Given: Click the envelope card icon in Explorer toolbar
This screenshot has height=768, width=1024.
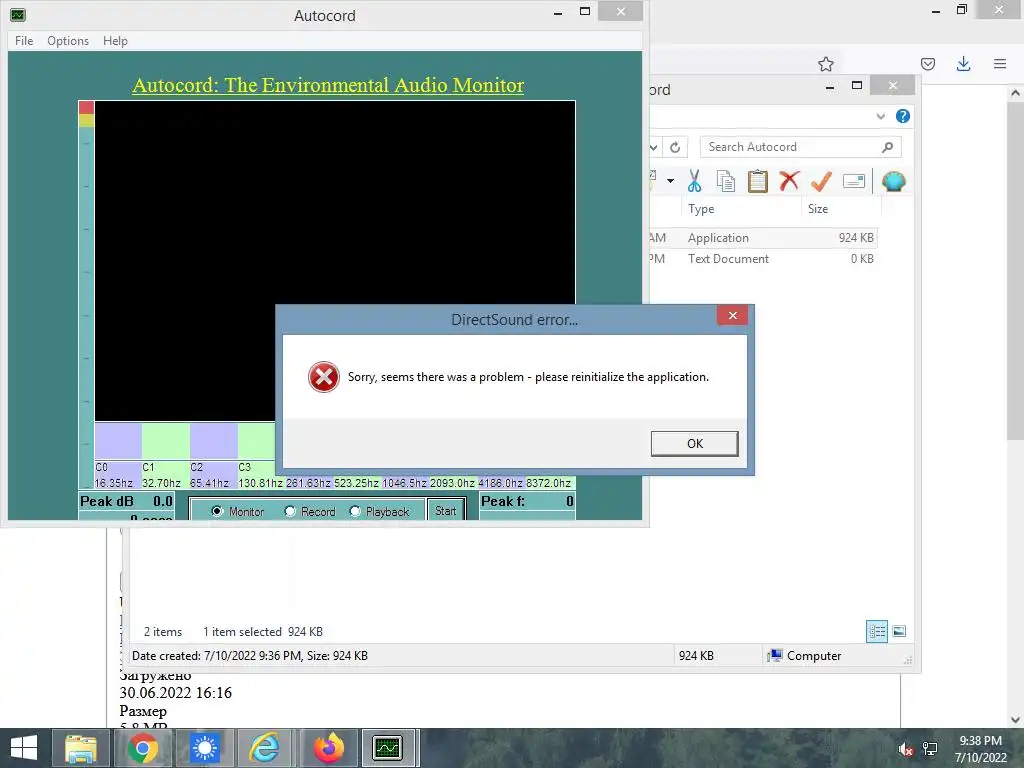Looking at the screenshot, I should 854,181.
